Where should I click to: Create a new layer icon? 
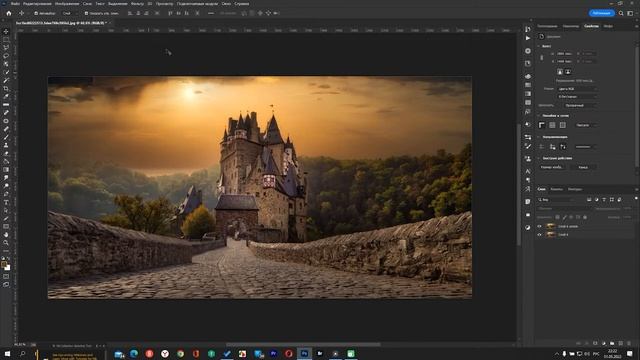(x=621, y=343)
